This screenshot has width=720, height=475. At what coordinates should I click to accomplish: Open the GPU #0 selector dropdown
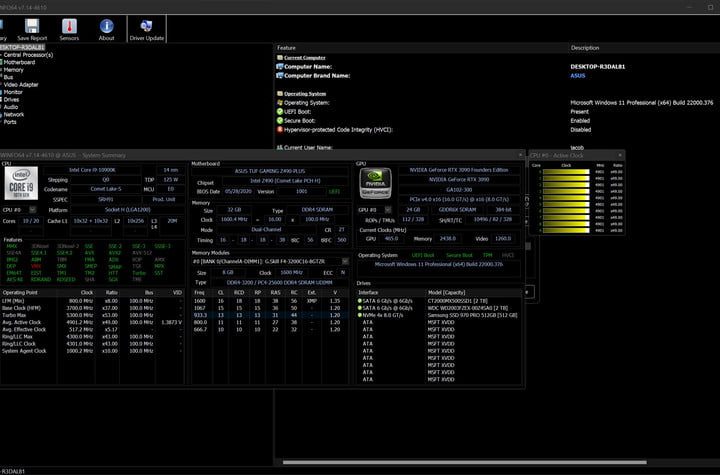click(388, 210)
